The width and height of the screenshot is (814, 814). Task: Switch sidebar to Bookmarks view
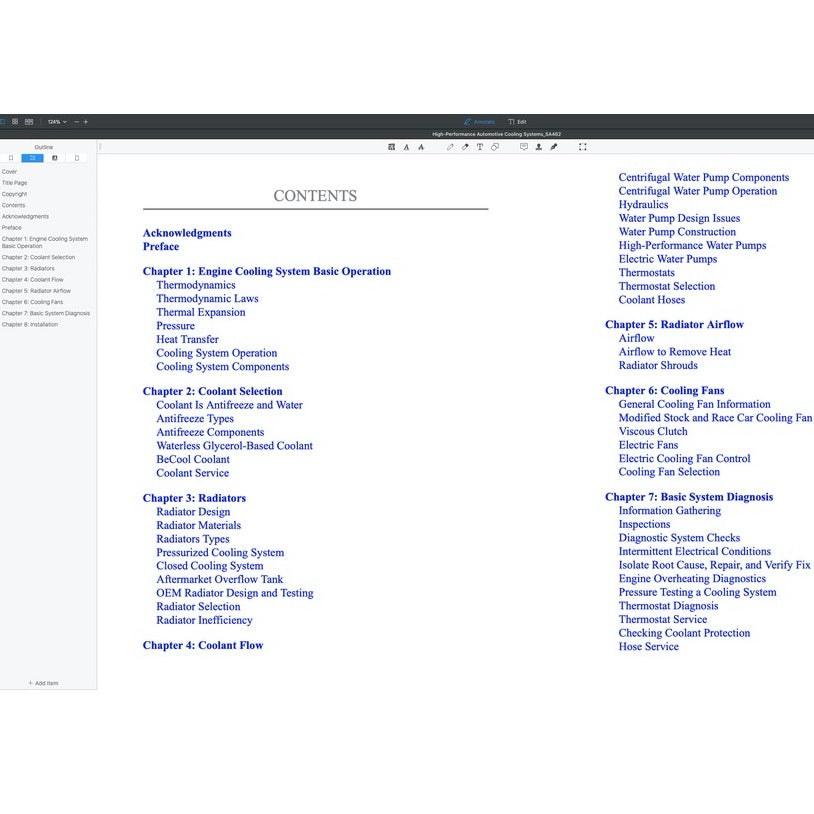(x=11, y=158)
